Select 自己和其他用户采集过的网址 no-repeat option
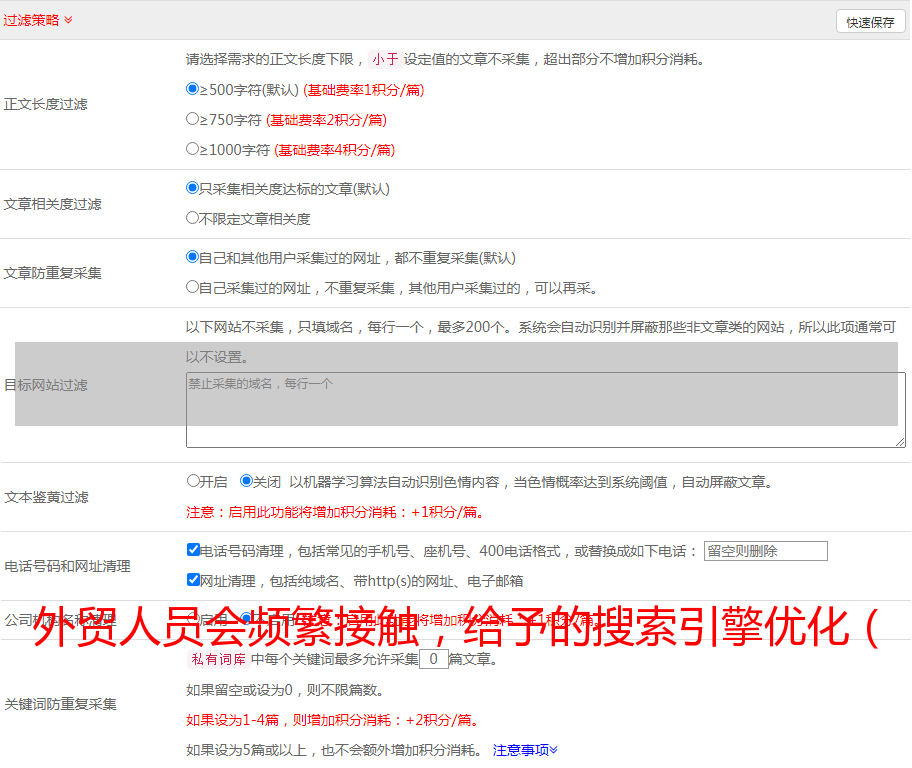The image size is (912, 768). (x=193, y=257)
